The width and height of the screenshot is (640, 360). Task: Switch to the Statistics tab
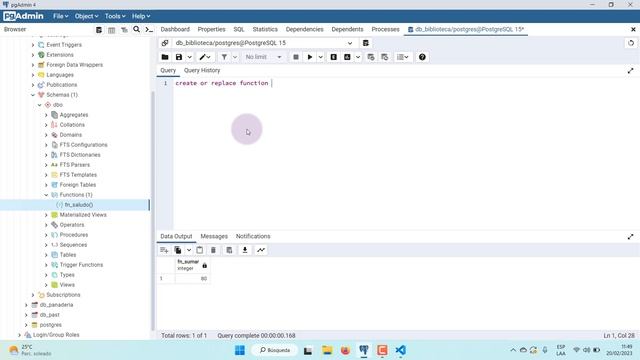[265, 29]
